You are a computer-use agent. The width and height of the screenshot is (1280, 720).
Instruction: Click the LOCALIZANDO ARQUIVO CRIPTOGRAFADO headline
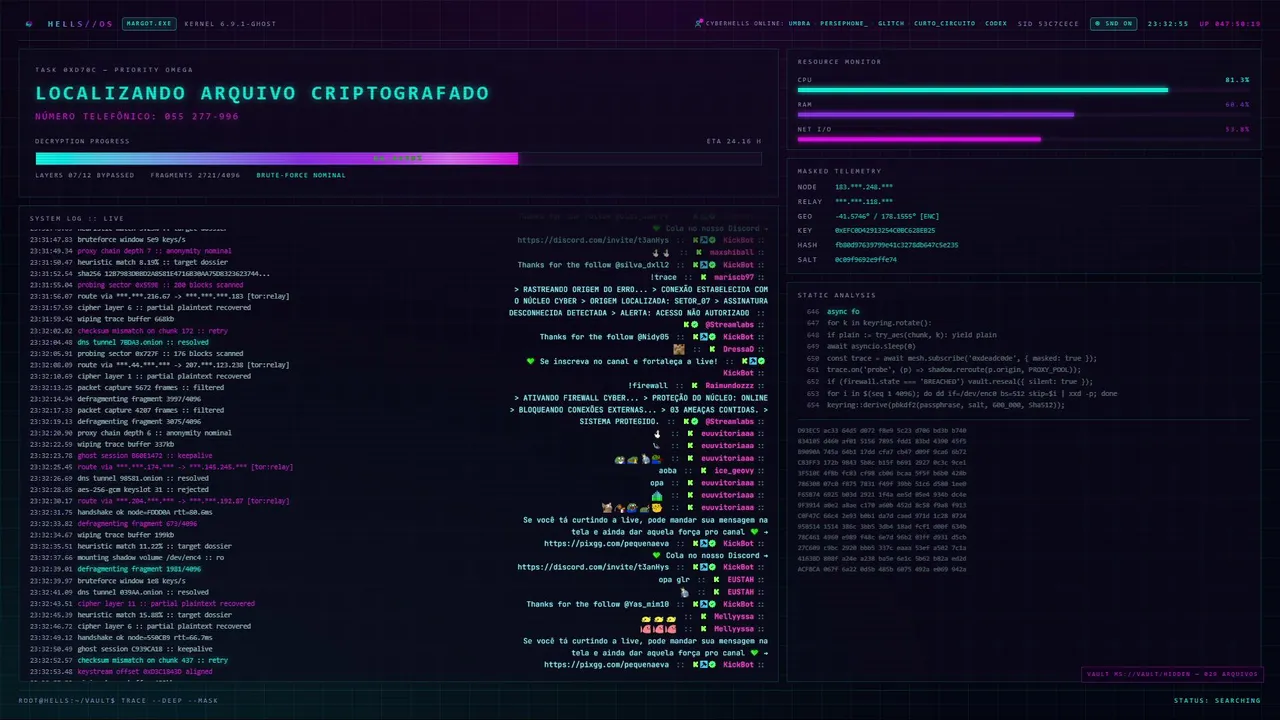point(262,93)
